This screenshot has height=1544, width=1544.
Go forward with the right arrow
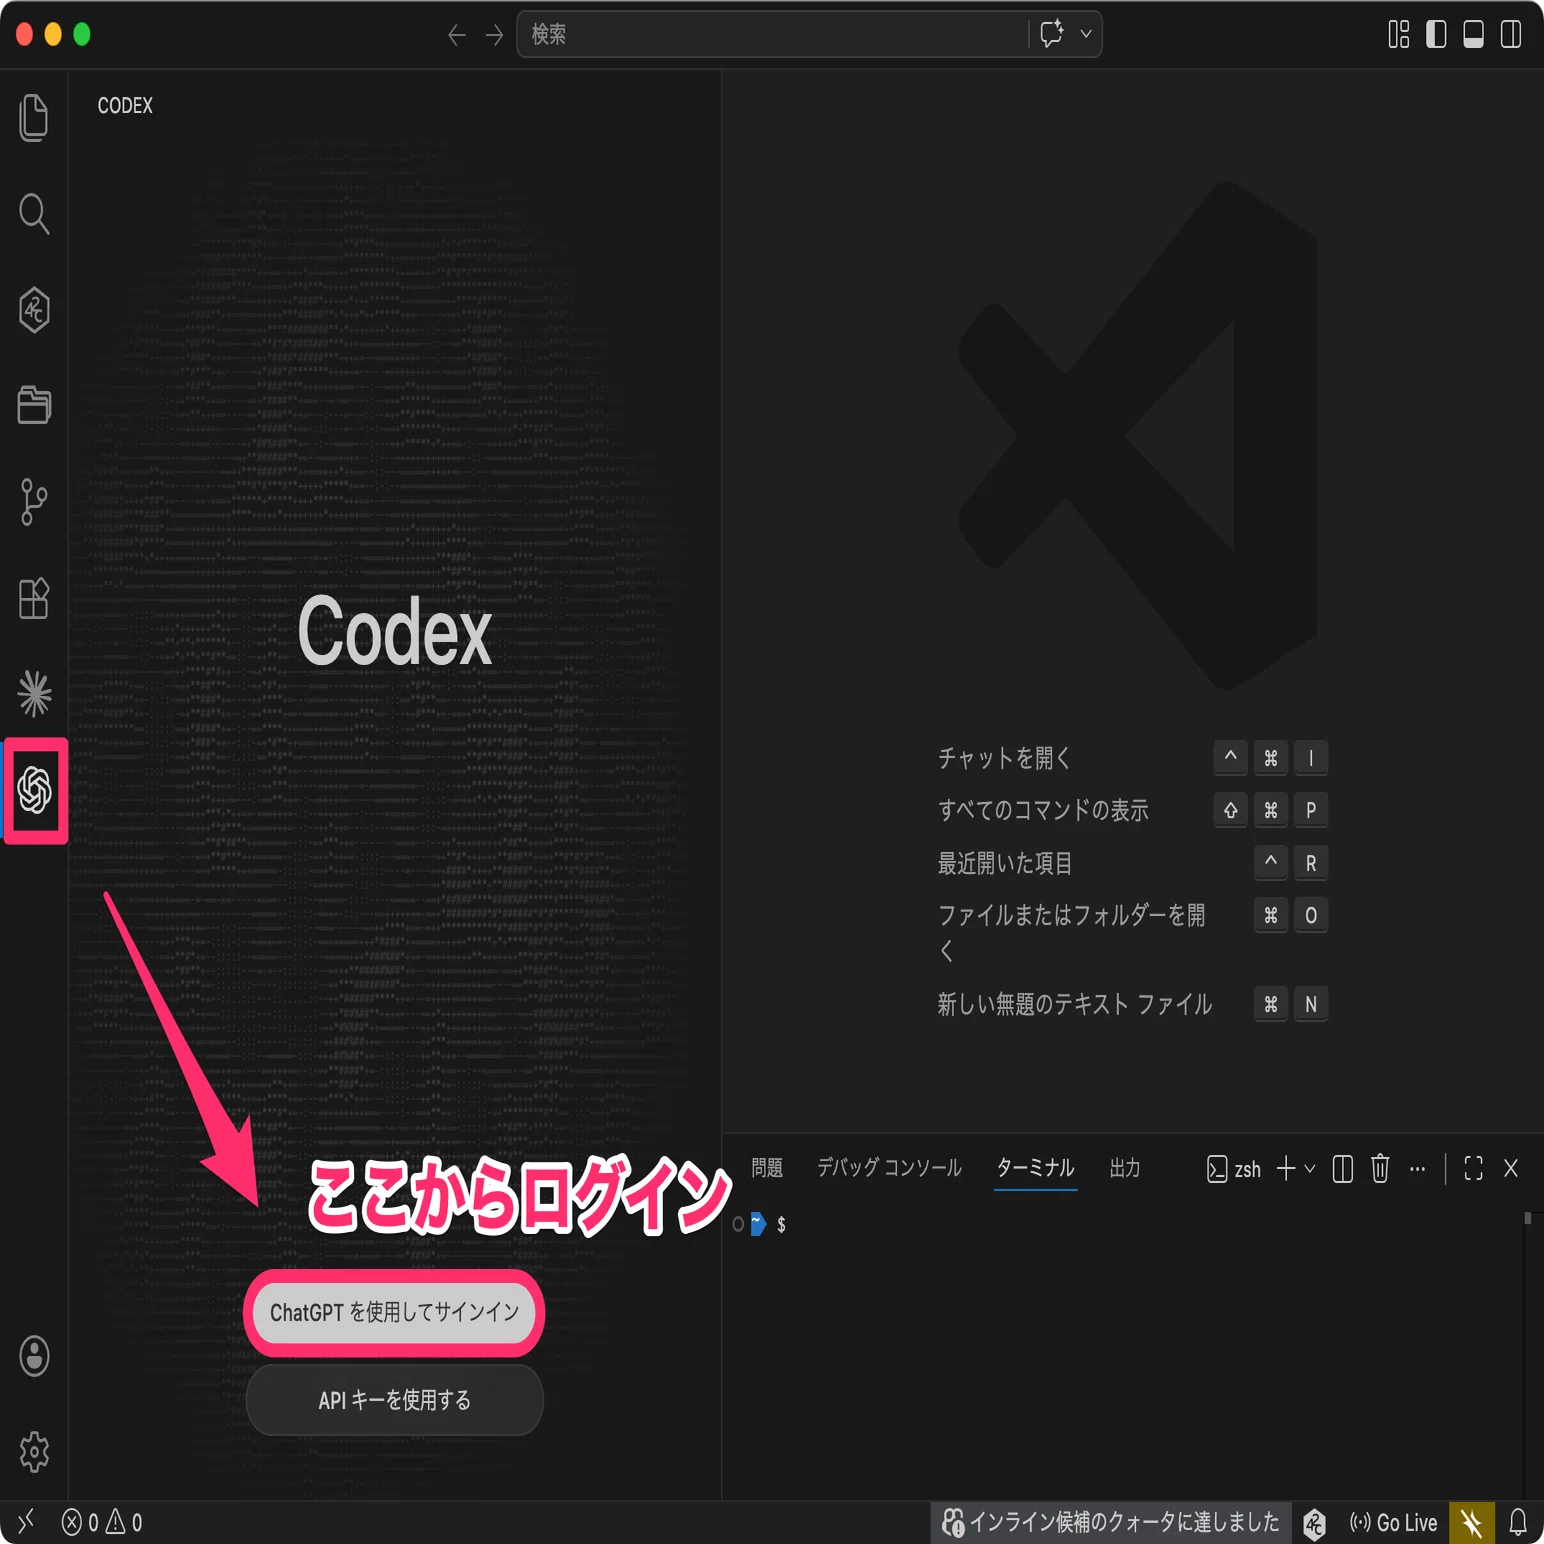pyautogui.click(x=494, y=35)
